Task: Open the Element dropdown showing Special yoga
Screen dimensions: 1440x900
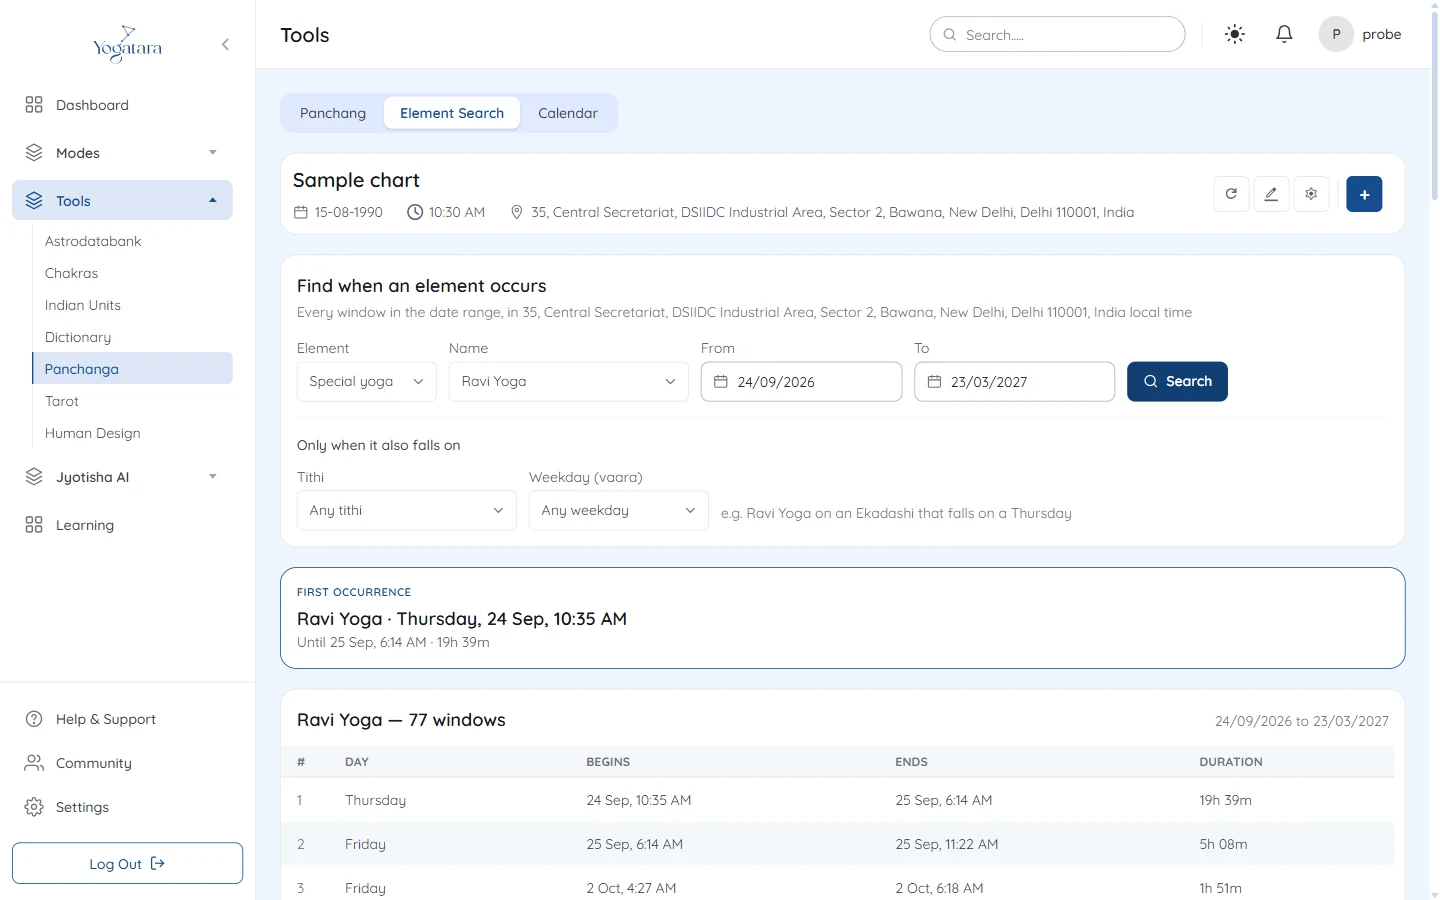Action: click(367, 382)
